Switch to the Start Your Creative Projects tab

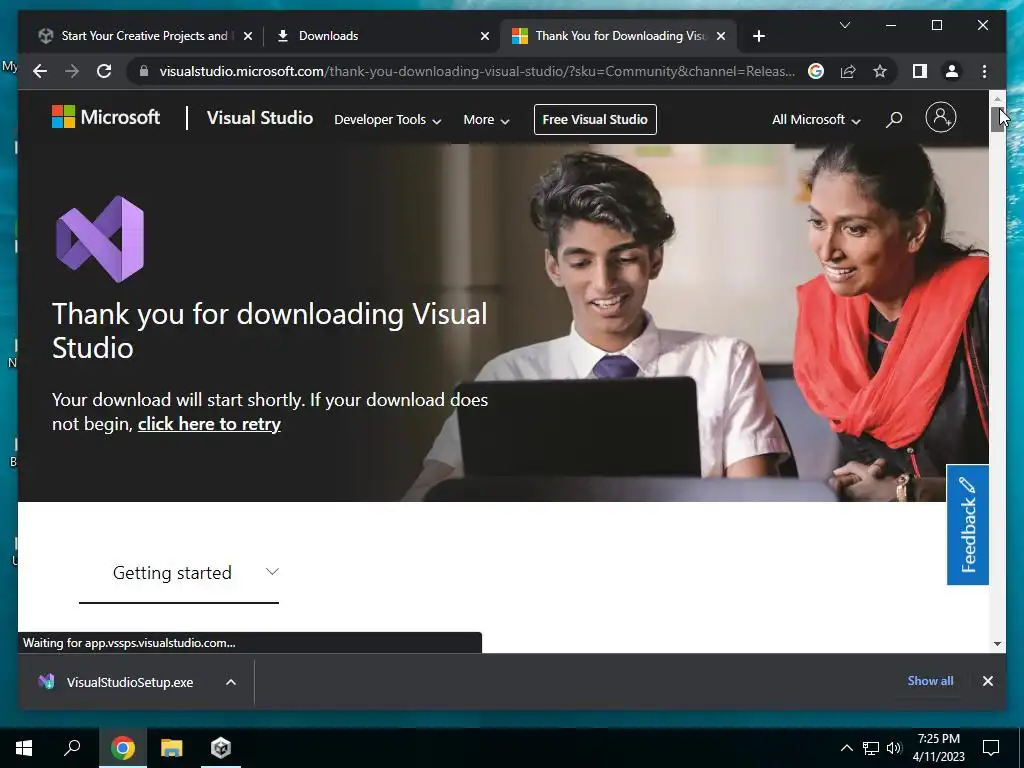(144, 36)
